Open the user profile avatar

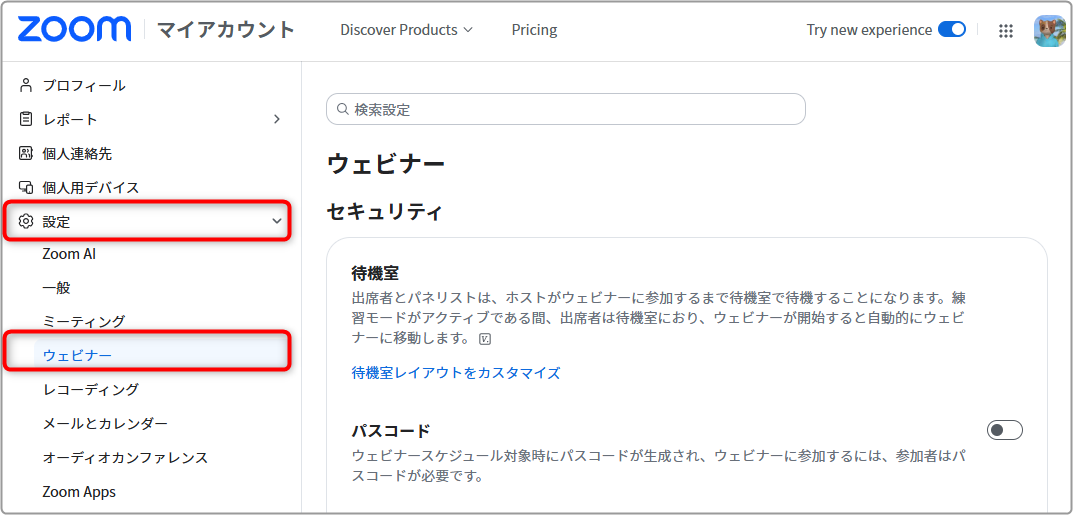click(1049, 31)
